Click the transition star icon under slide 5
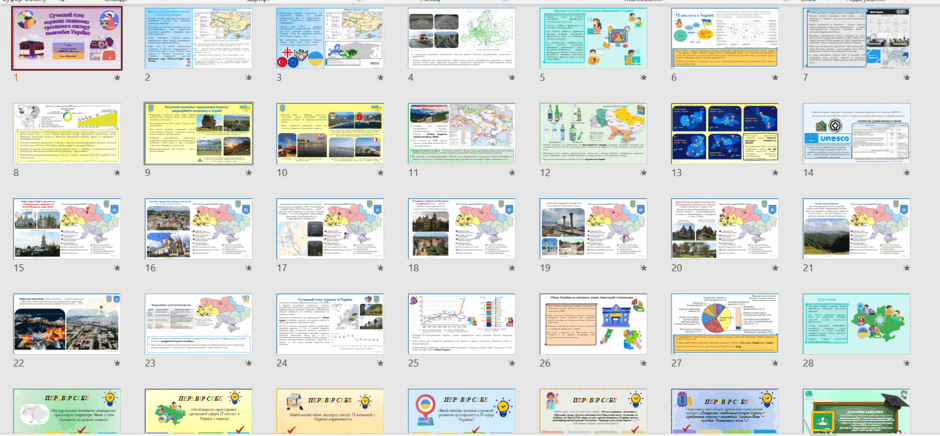The height and width of the screenshot is (436, 940). tap(643, 77)
